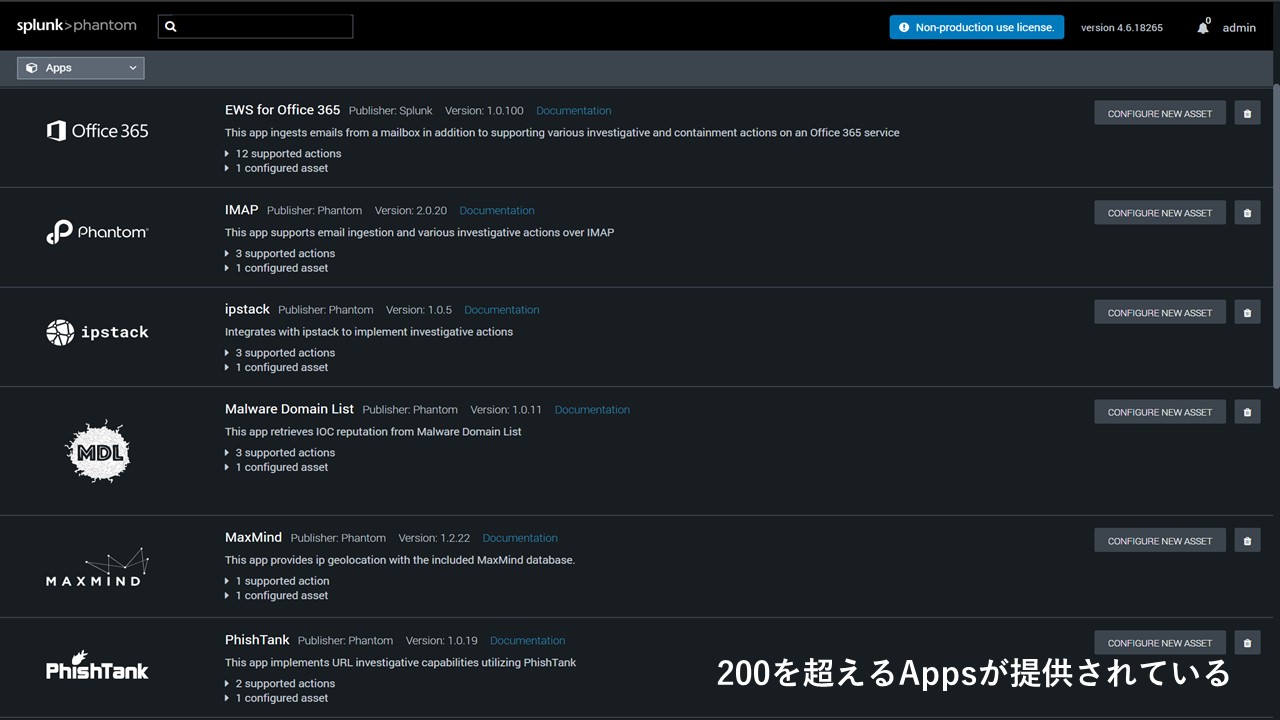
Task: Click the PhishTank app title
Action: pyautogui.click(x=257, y=640)
